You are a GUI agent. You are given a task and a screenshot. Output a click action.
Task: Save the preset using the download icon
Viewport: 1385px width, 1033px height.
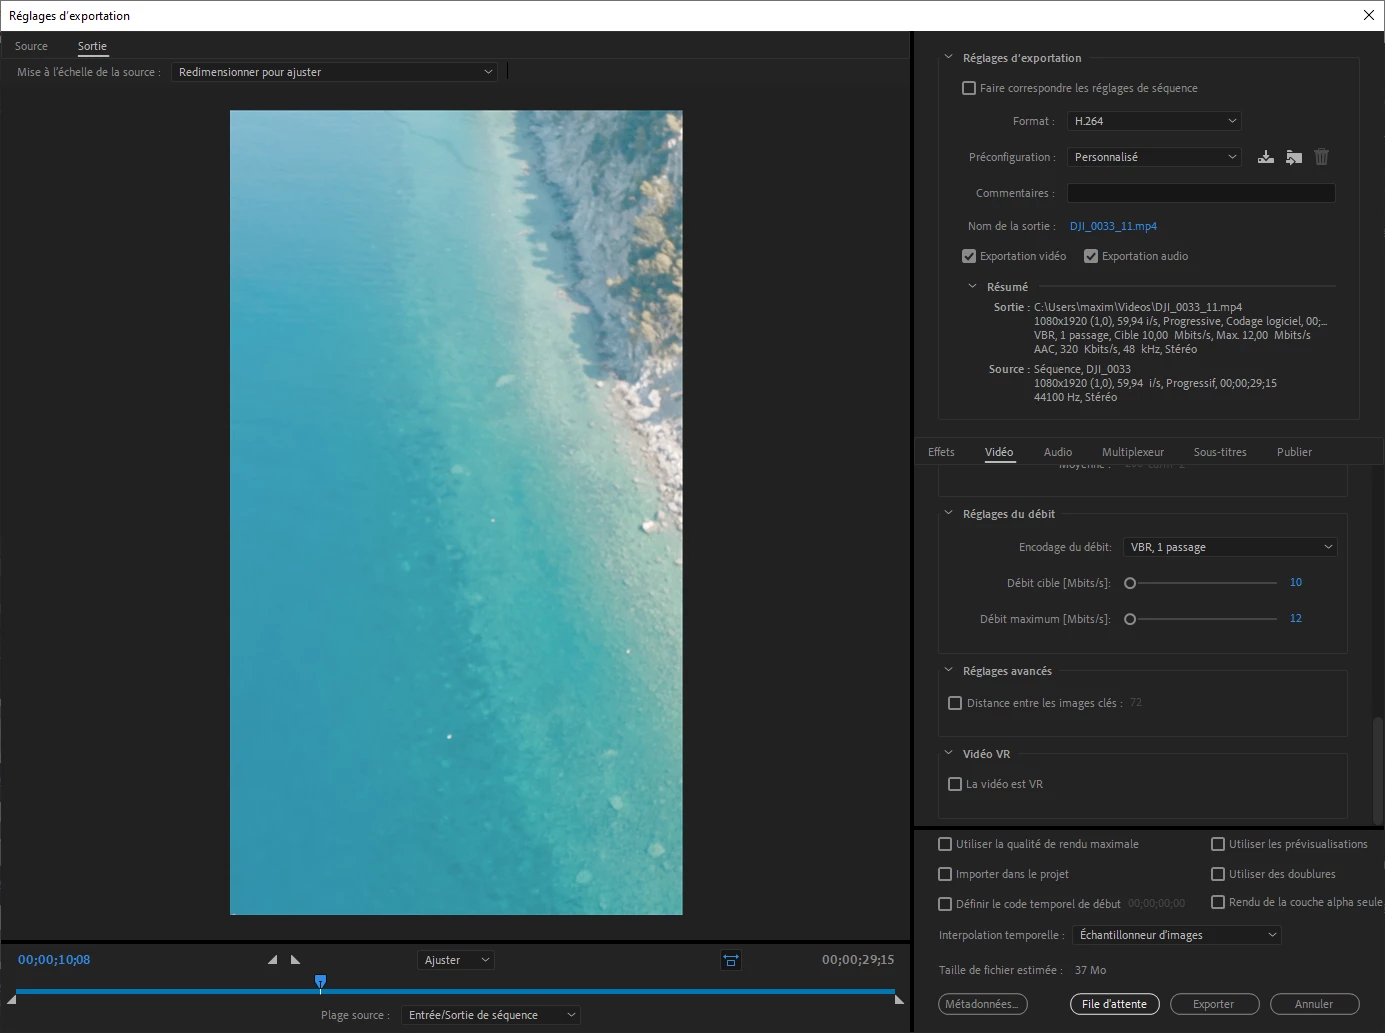pyautogui.click(x=1266, y=157)
